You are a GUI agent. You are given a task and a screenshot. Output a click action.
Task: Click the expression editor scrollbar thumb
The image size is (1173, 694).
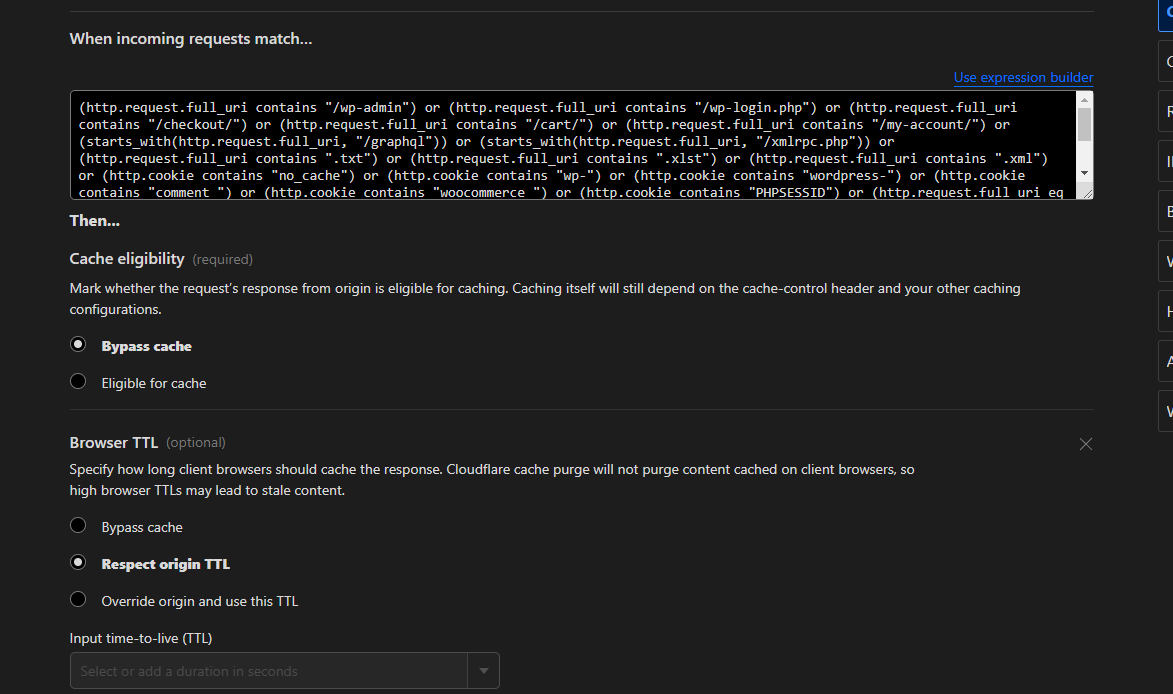pyautogui.click(x=1084, y=123)
